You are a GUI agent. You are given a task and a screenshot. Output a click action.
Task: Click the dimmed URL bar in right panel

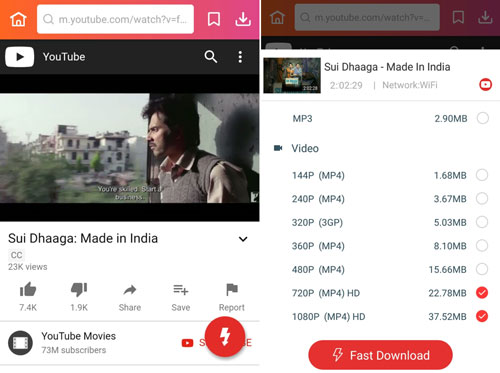coord(367,17)
